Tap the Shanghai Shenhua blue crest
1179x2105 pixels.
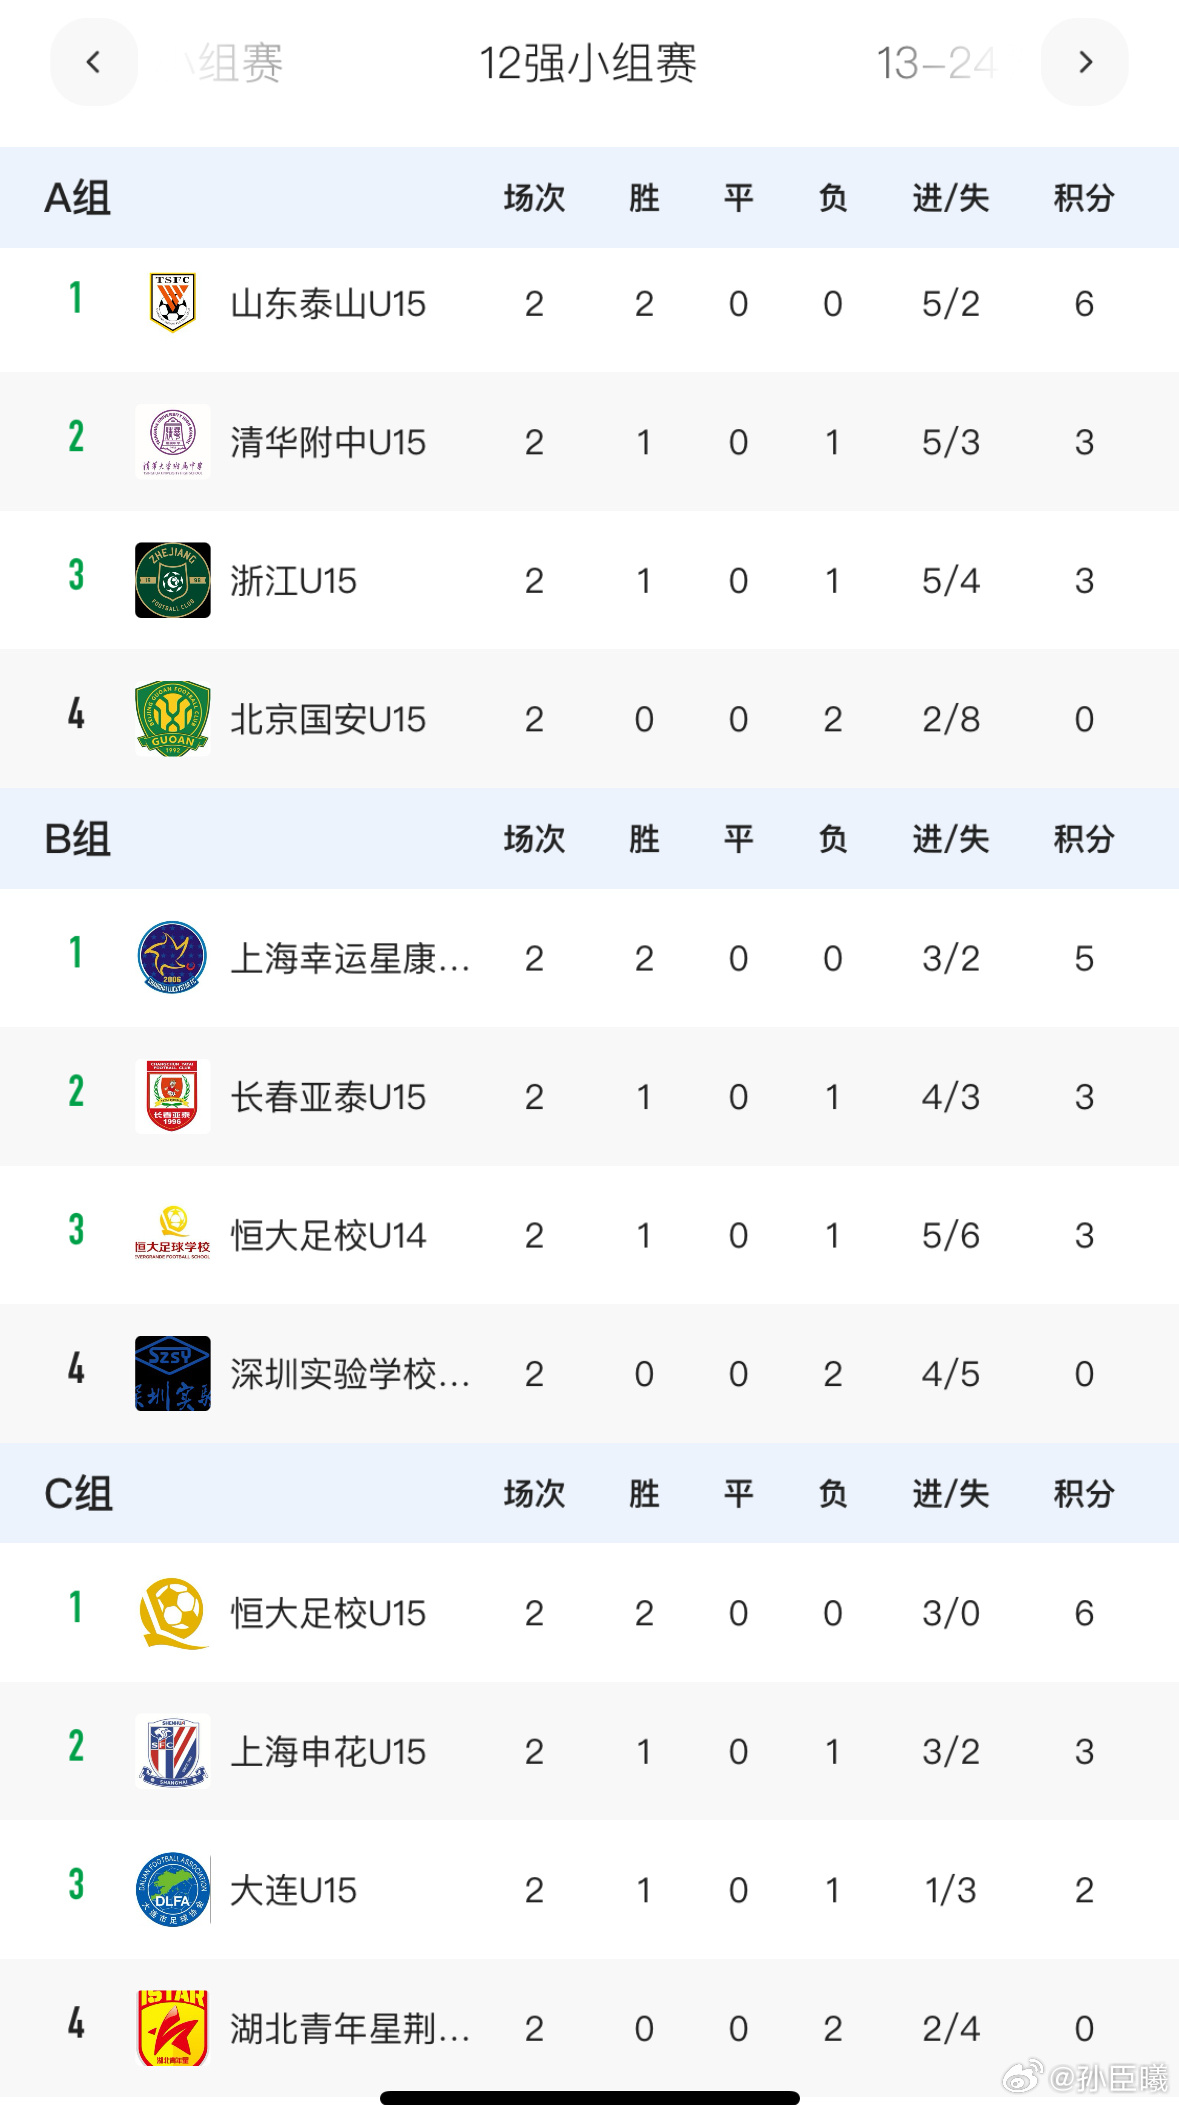tap(173, 1751)
